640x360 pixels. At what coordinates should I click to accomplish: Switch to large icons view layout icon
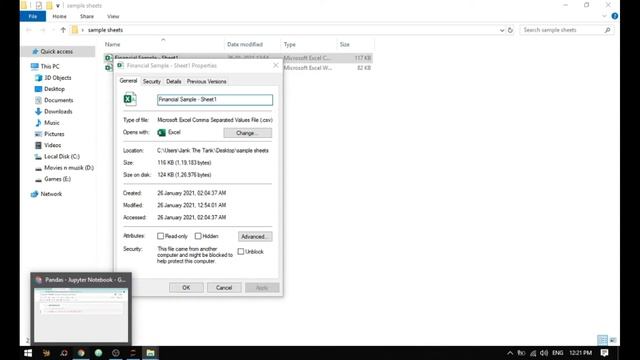(x=613, y=340)
